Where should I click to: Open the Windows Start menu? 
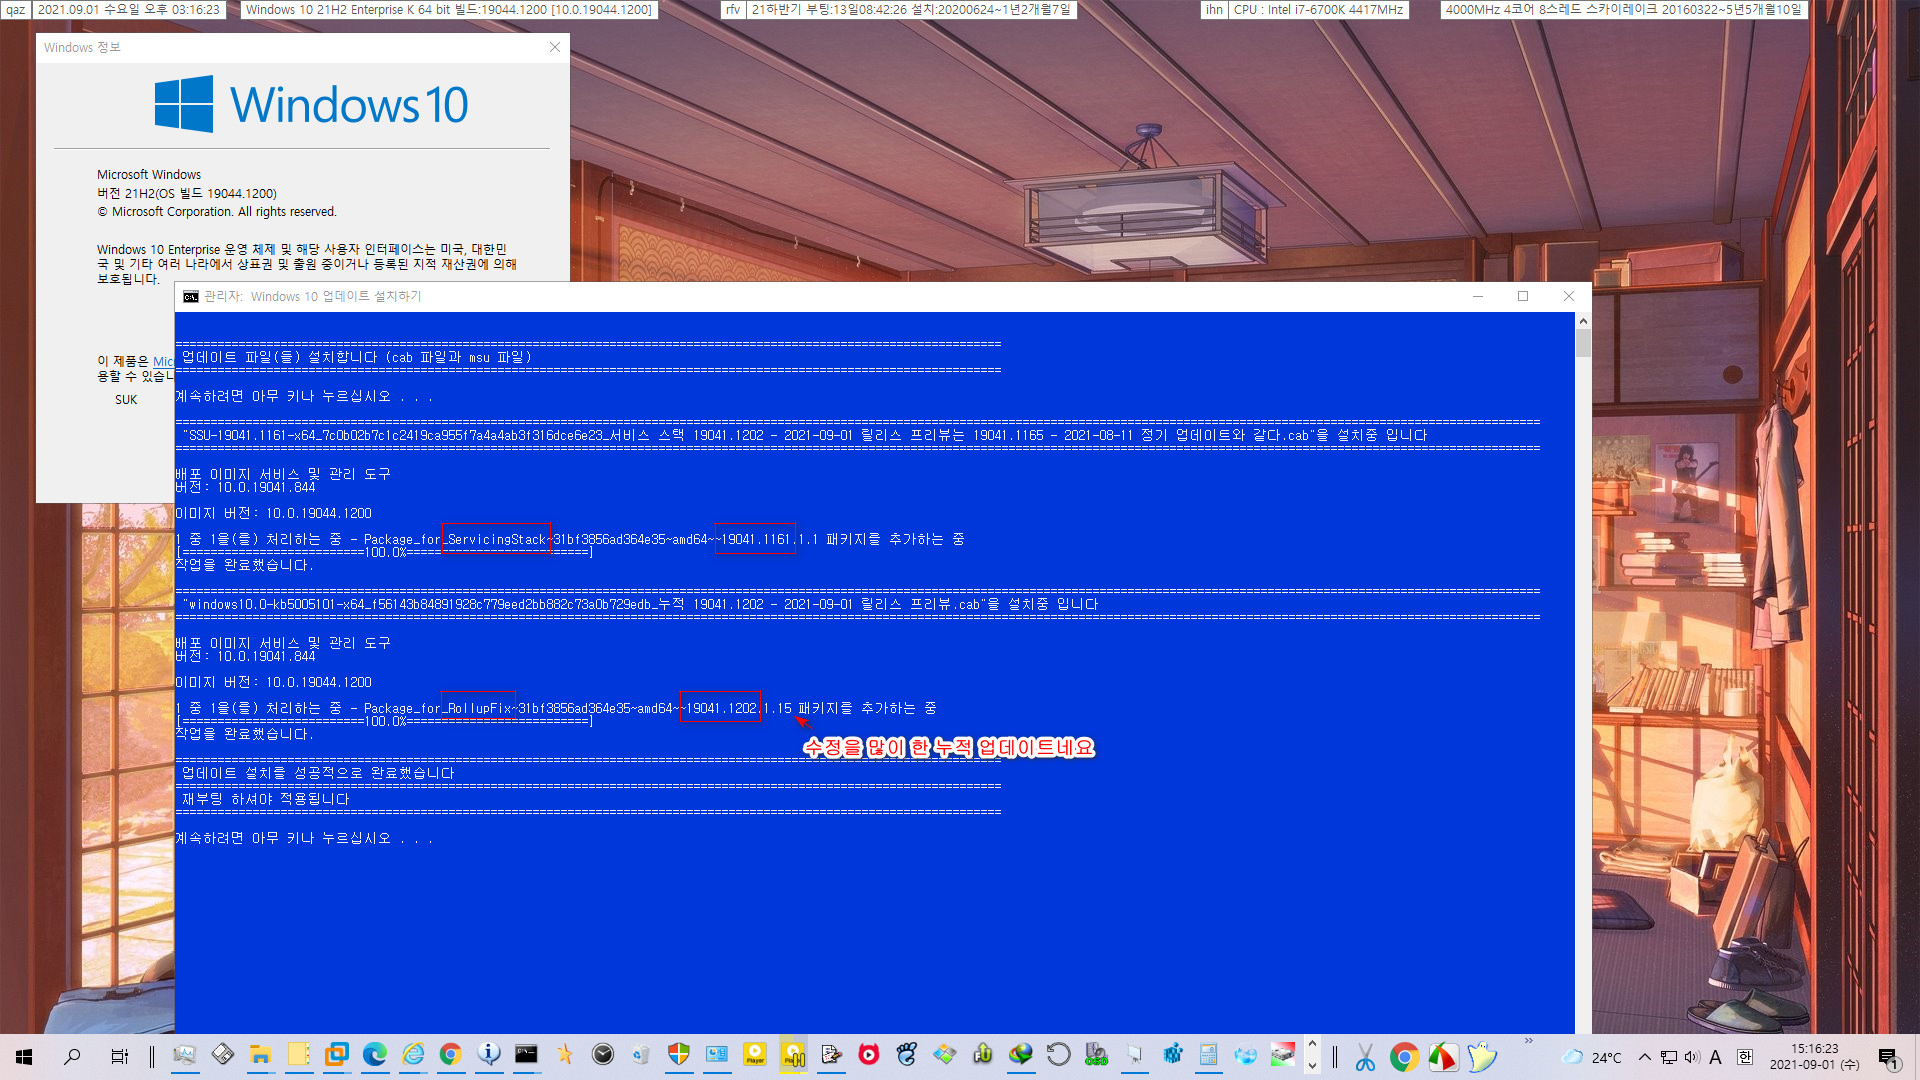(x=24, y=1056)
